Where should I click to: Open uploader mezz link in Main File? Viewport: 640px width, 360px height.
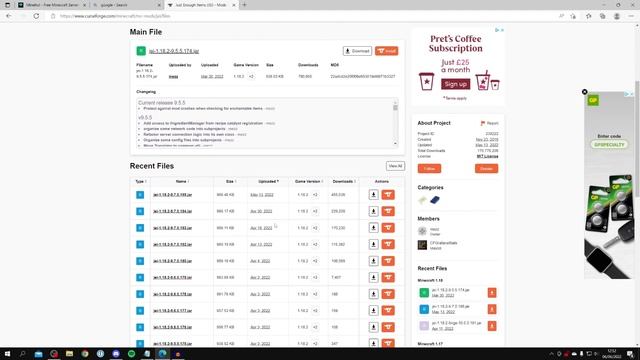point(173,76)
